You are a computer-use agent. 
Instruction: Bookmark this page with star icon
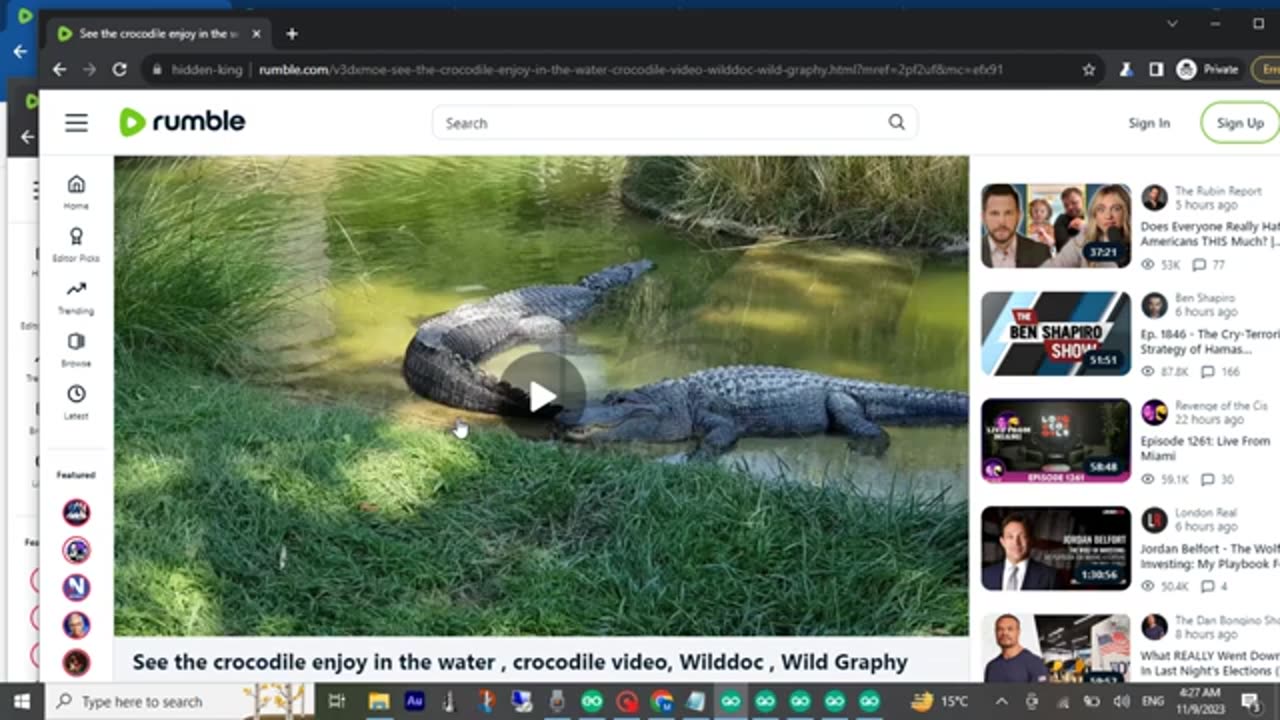click(1088, 69)
